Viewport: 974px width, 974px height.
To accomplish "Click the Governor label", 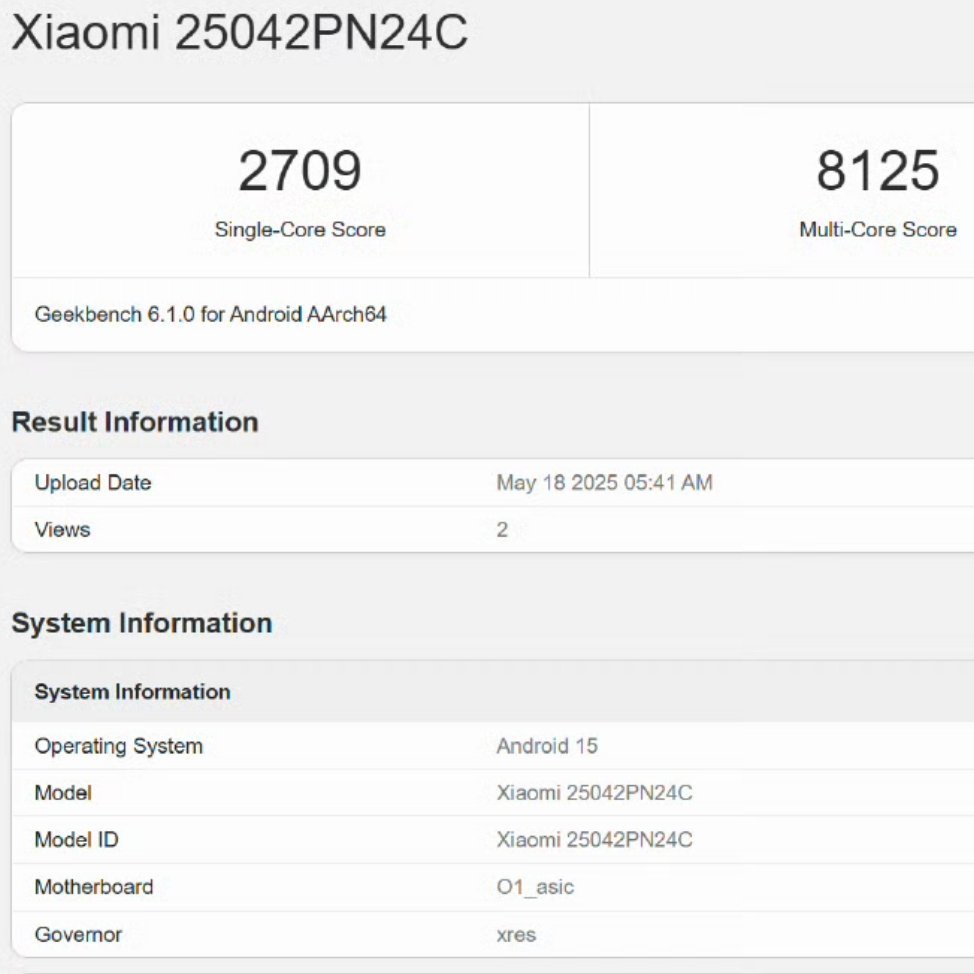I will click(78, 935).
